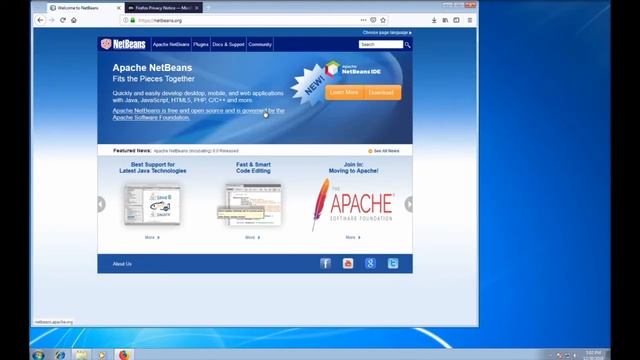
Task: Click See All News
Action: (x=384, y=151)
